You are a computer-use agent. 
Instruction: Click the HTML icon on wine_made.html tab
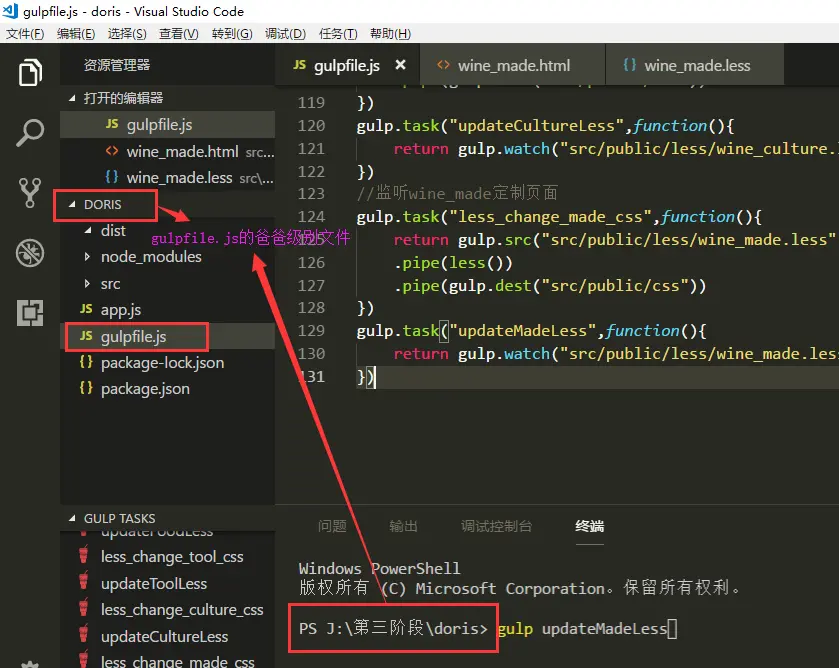pos(443,65)
